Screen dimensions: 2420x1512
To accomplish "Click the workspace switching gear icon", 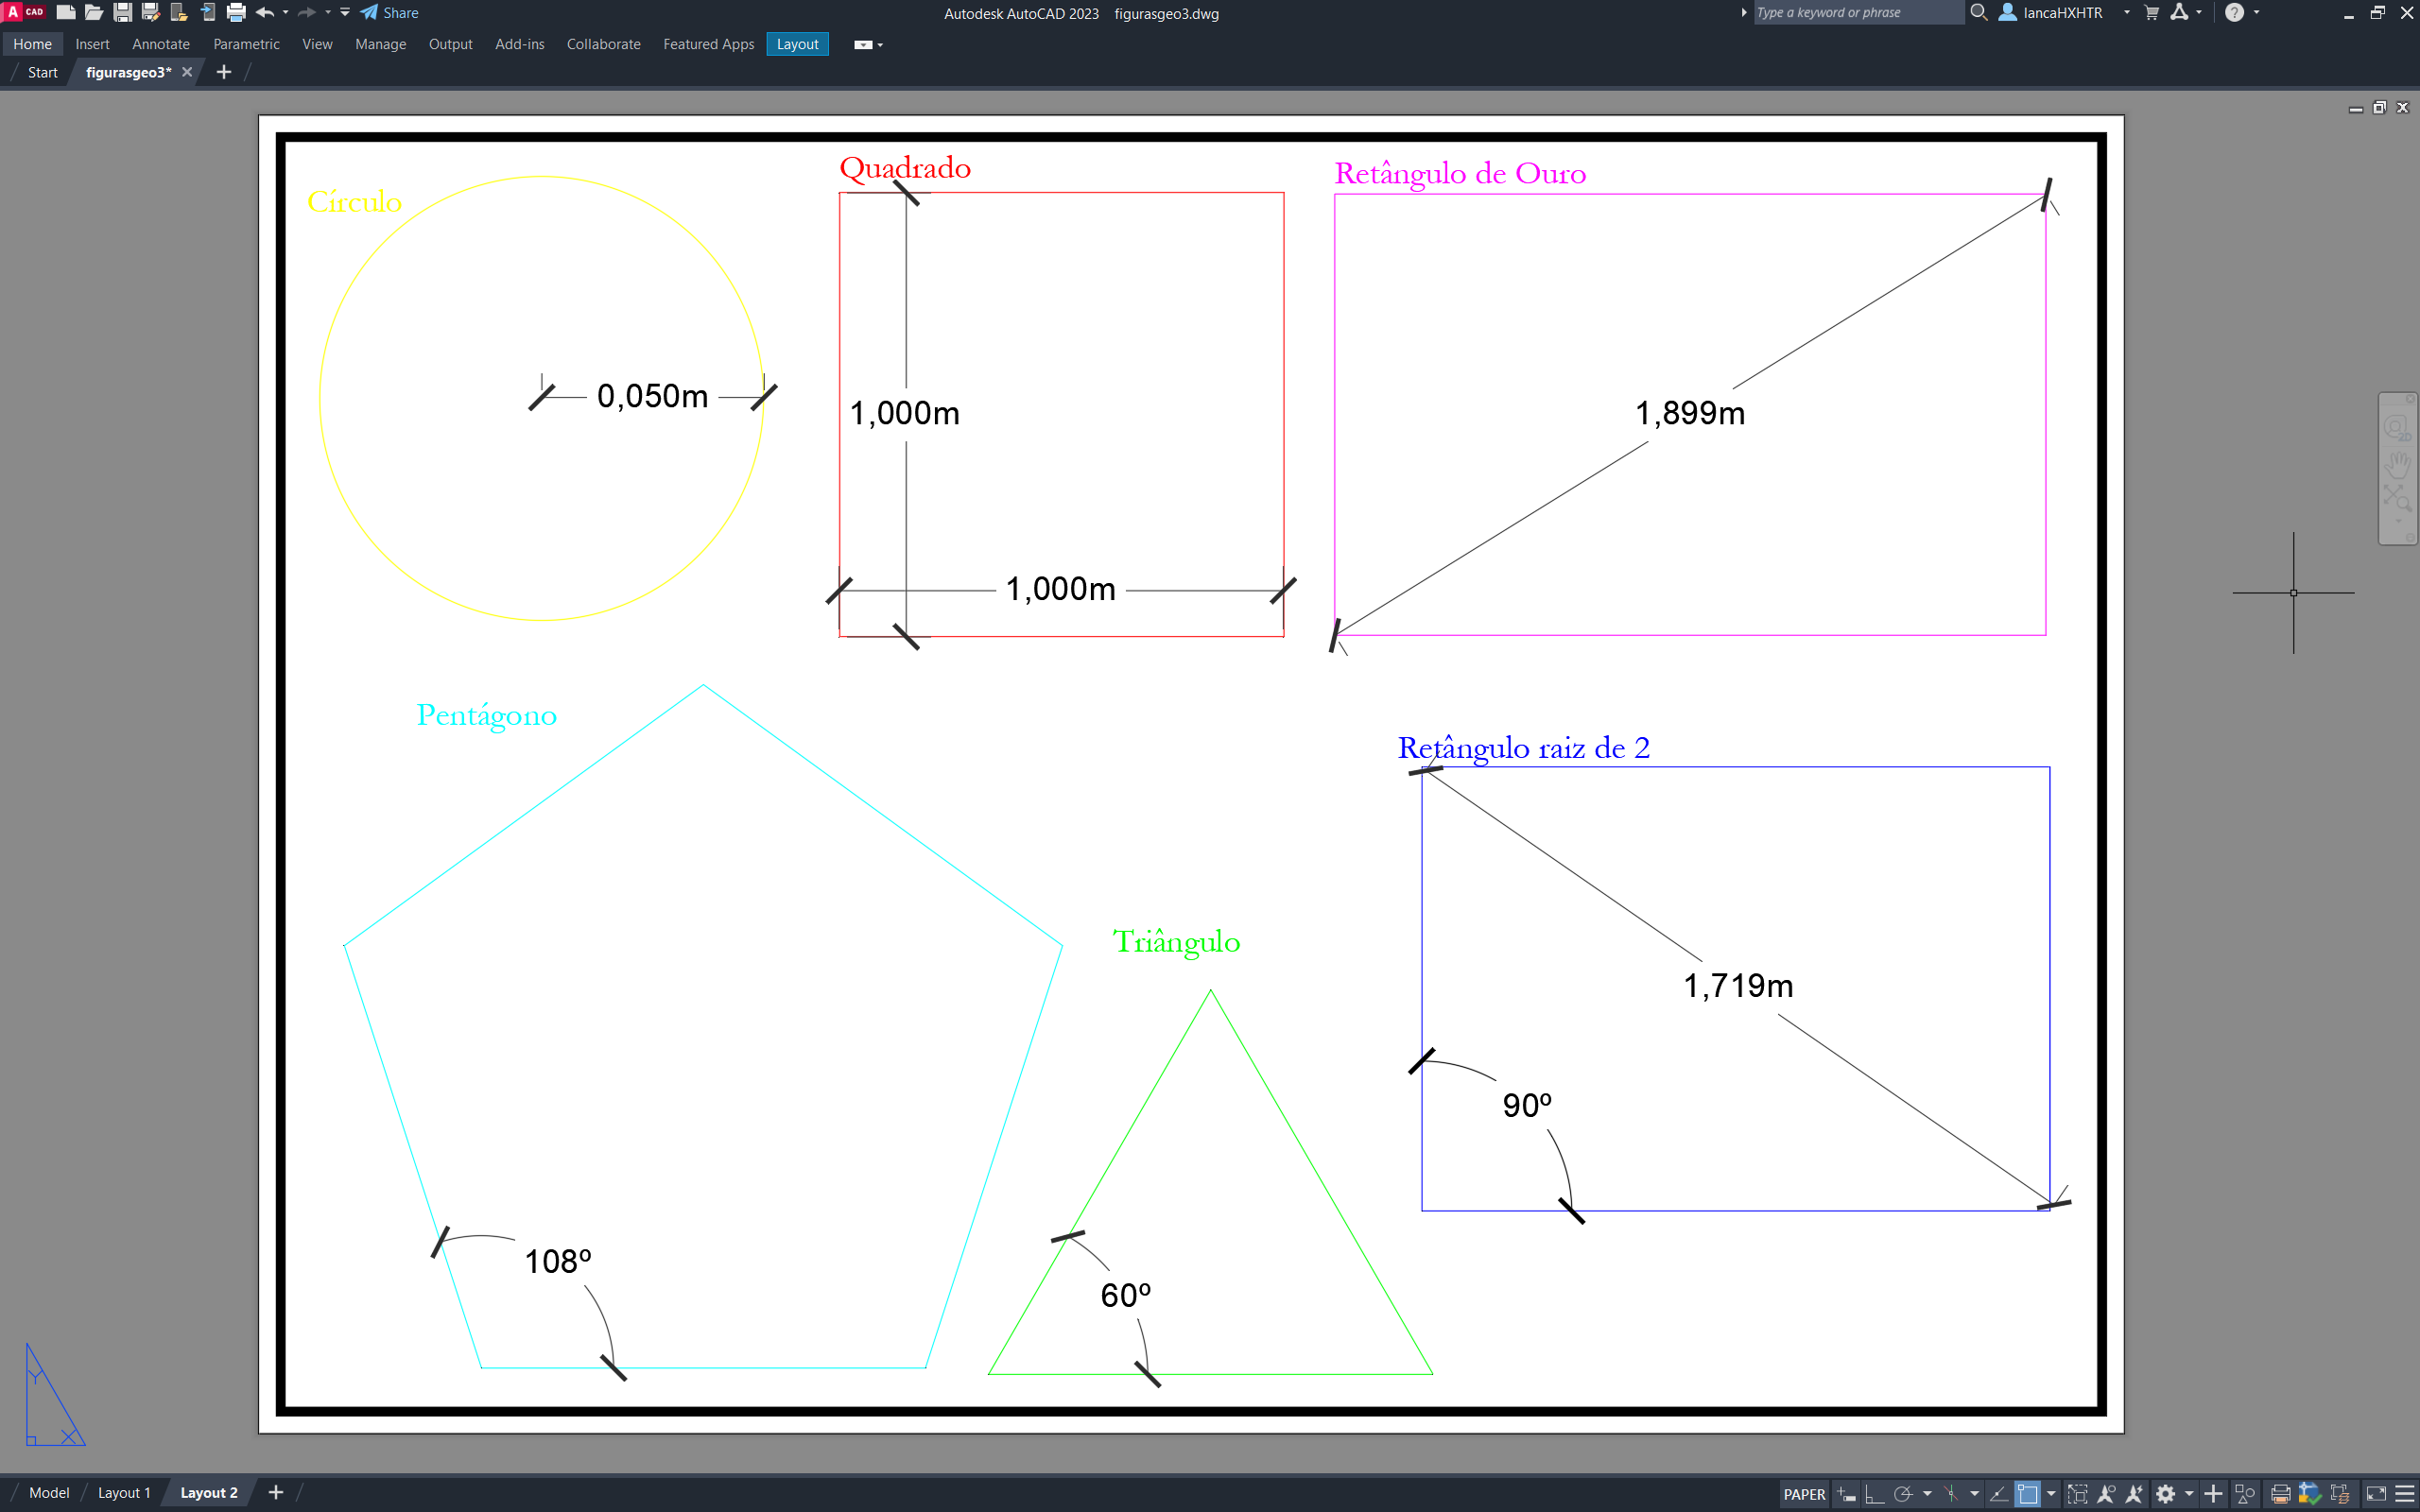I will point(2165,1494).
